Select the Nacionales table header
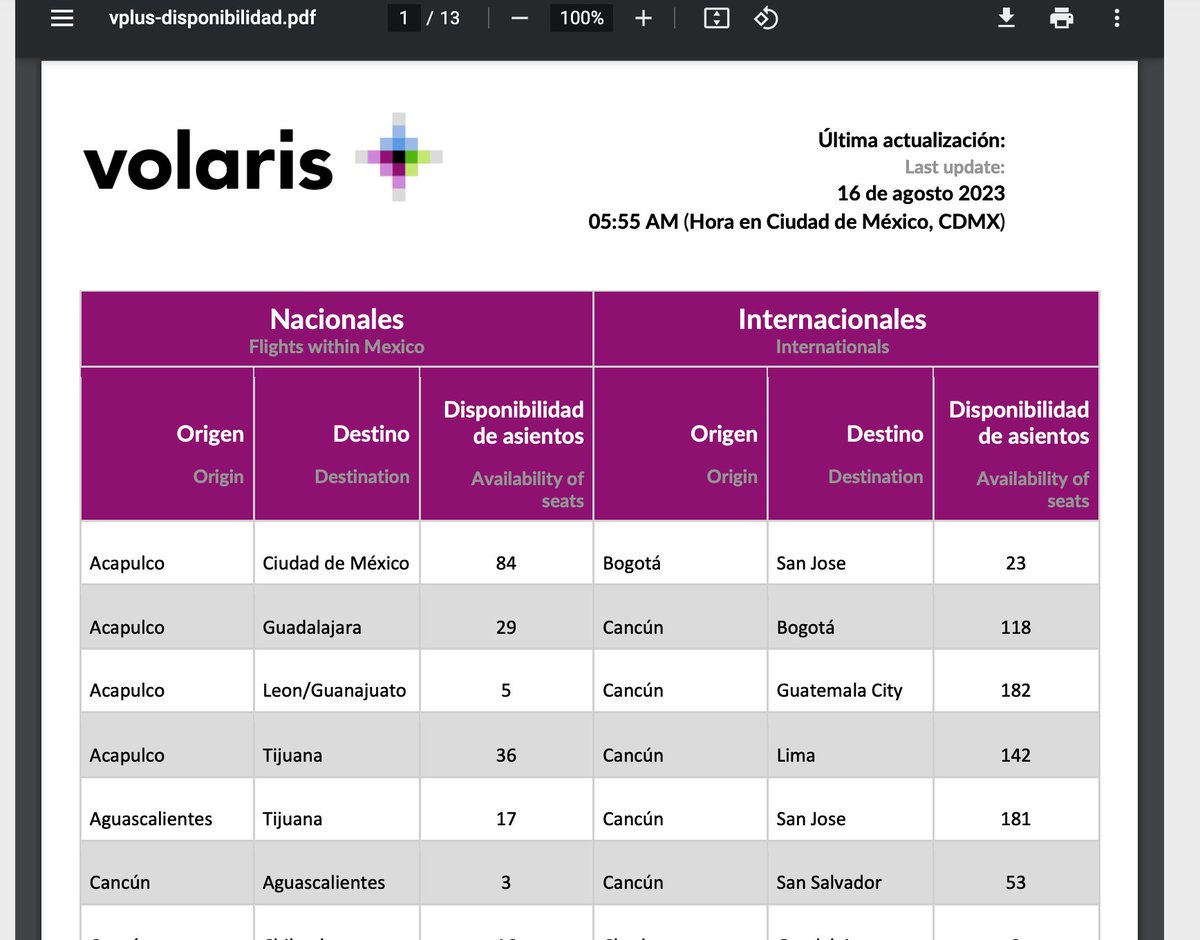The width and height of the screenshot is (1200, 940). tap(337, 330)
